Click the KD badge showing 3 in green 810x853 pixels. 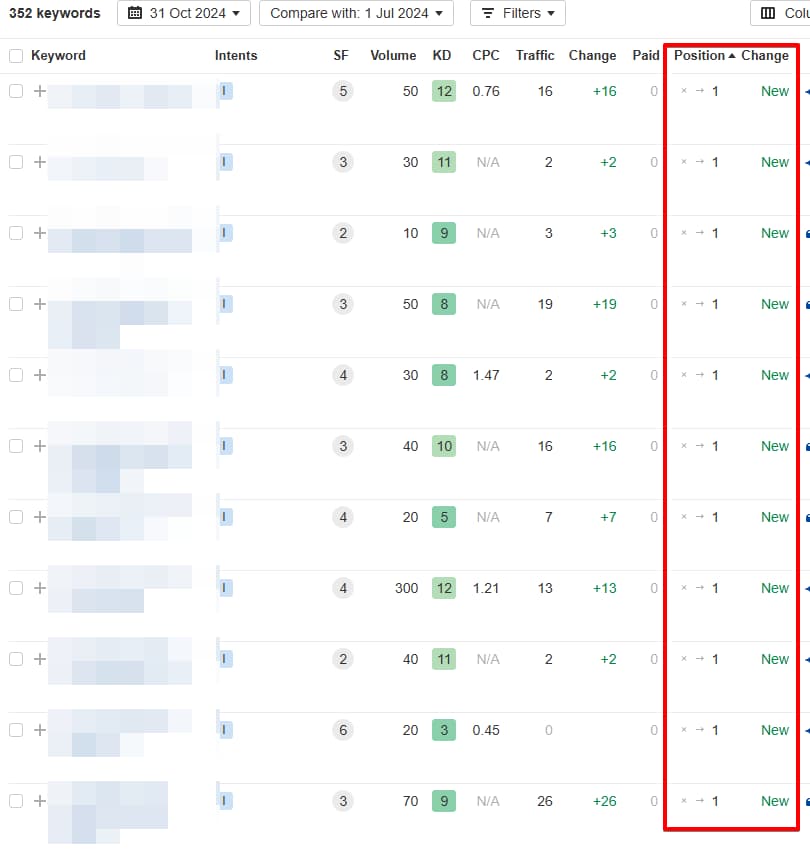point(443,730)
